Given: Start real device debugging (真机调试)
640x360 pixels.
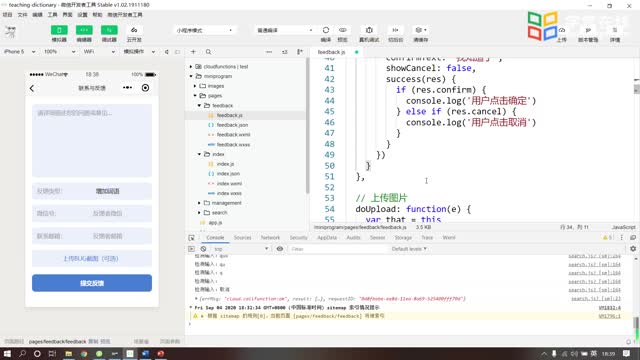Looking at the screenshot, I should coord(369,30).
